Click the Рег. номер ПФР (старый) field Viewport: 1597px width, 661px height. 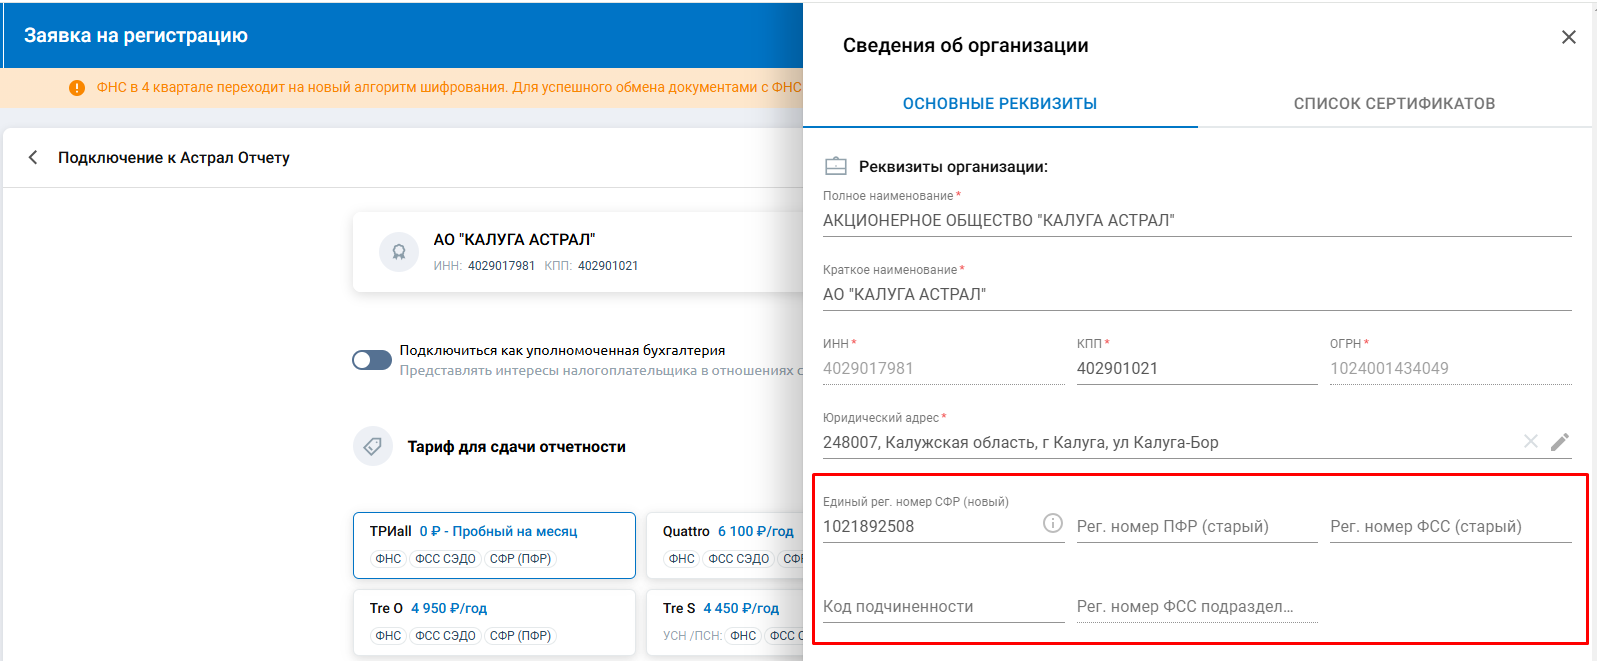click(x=1196, y=526)
